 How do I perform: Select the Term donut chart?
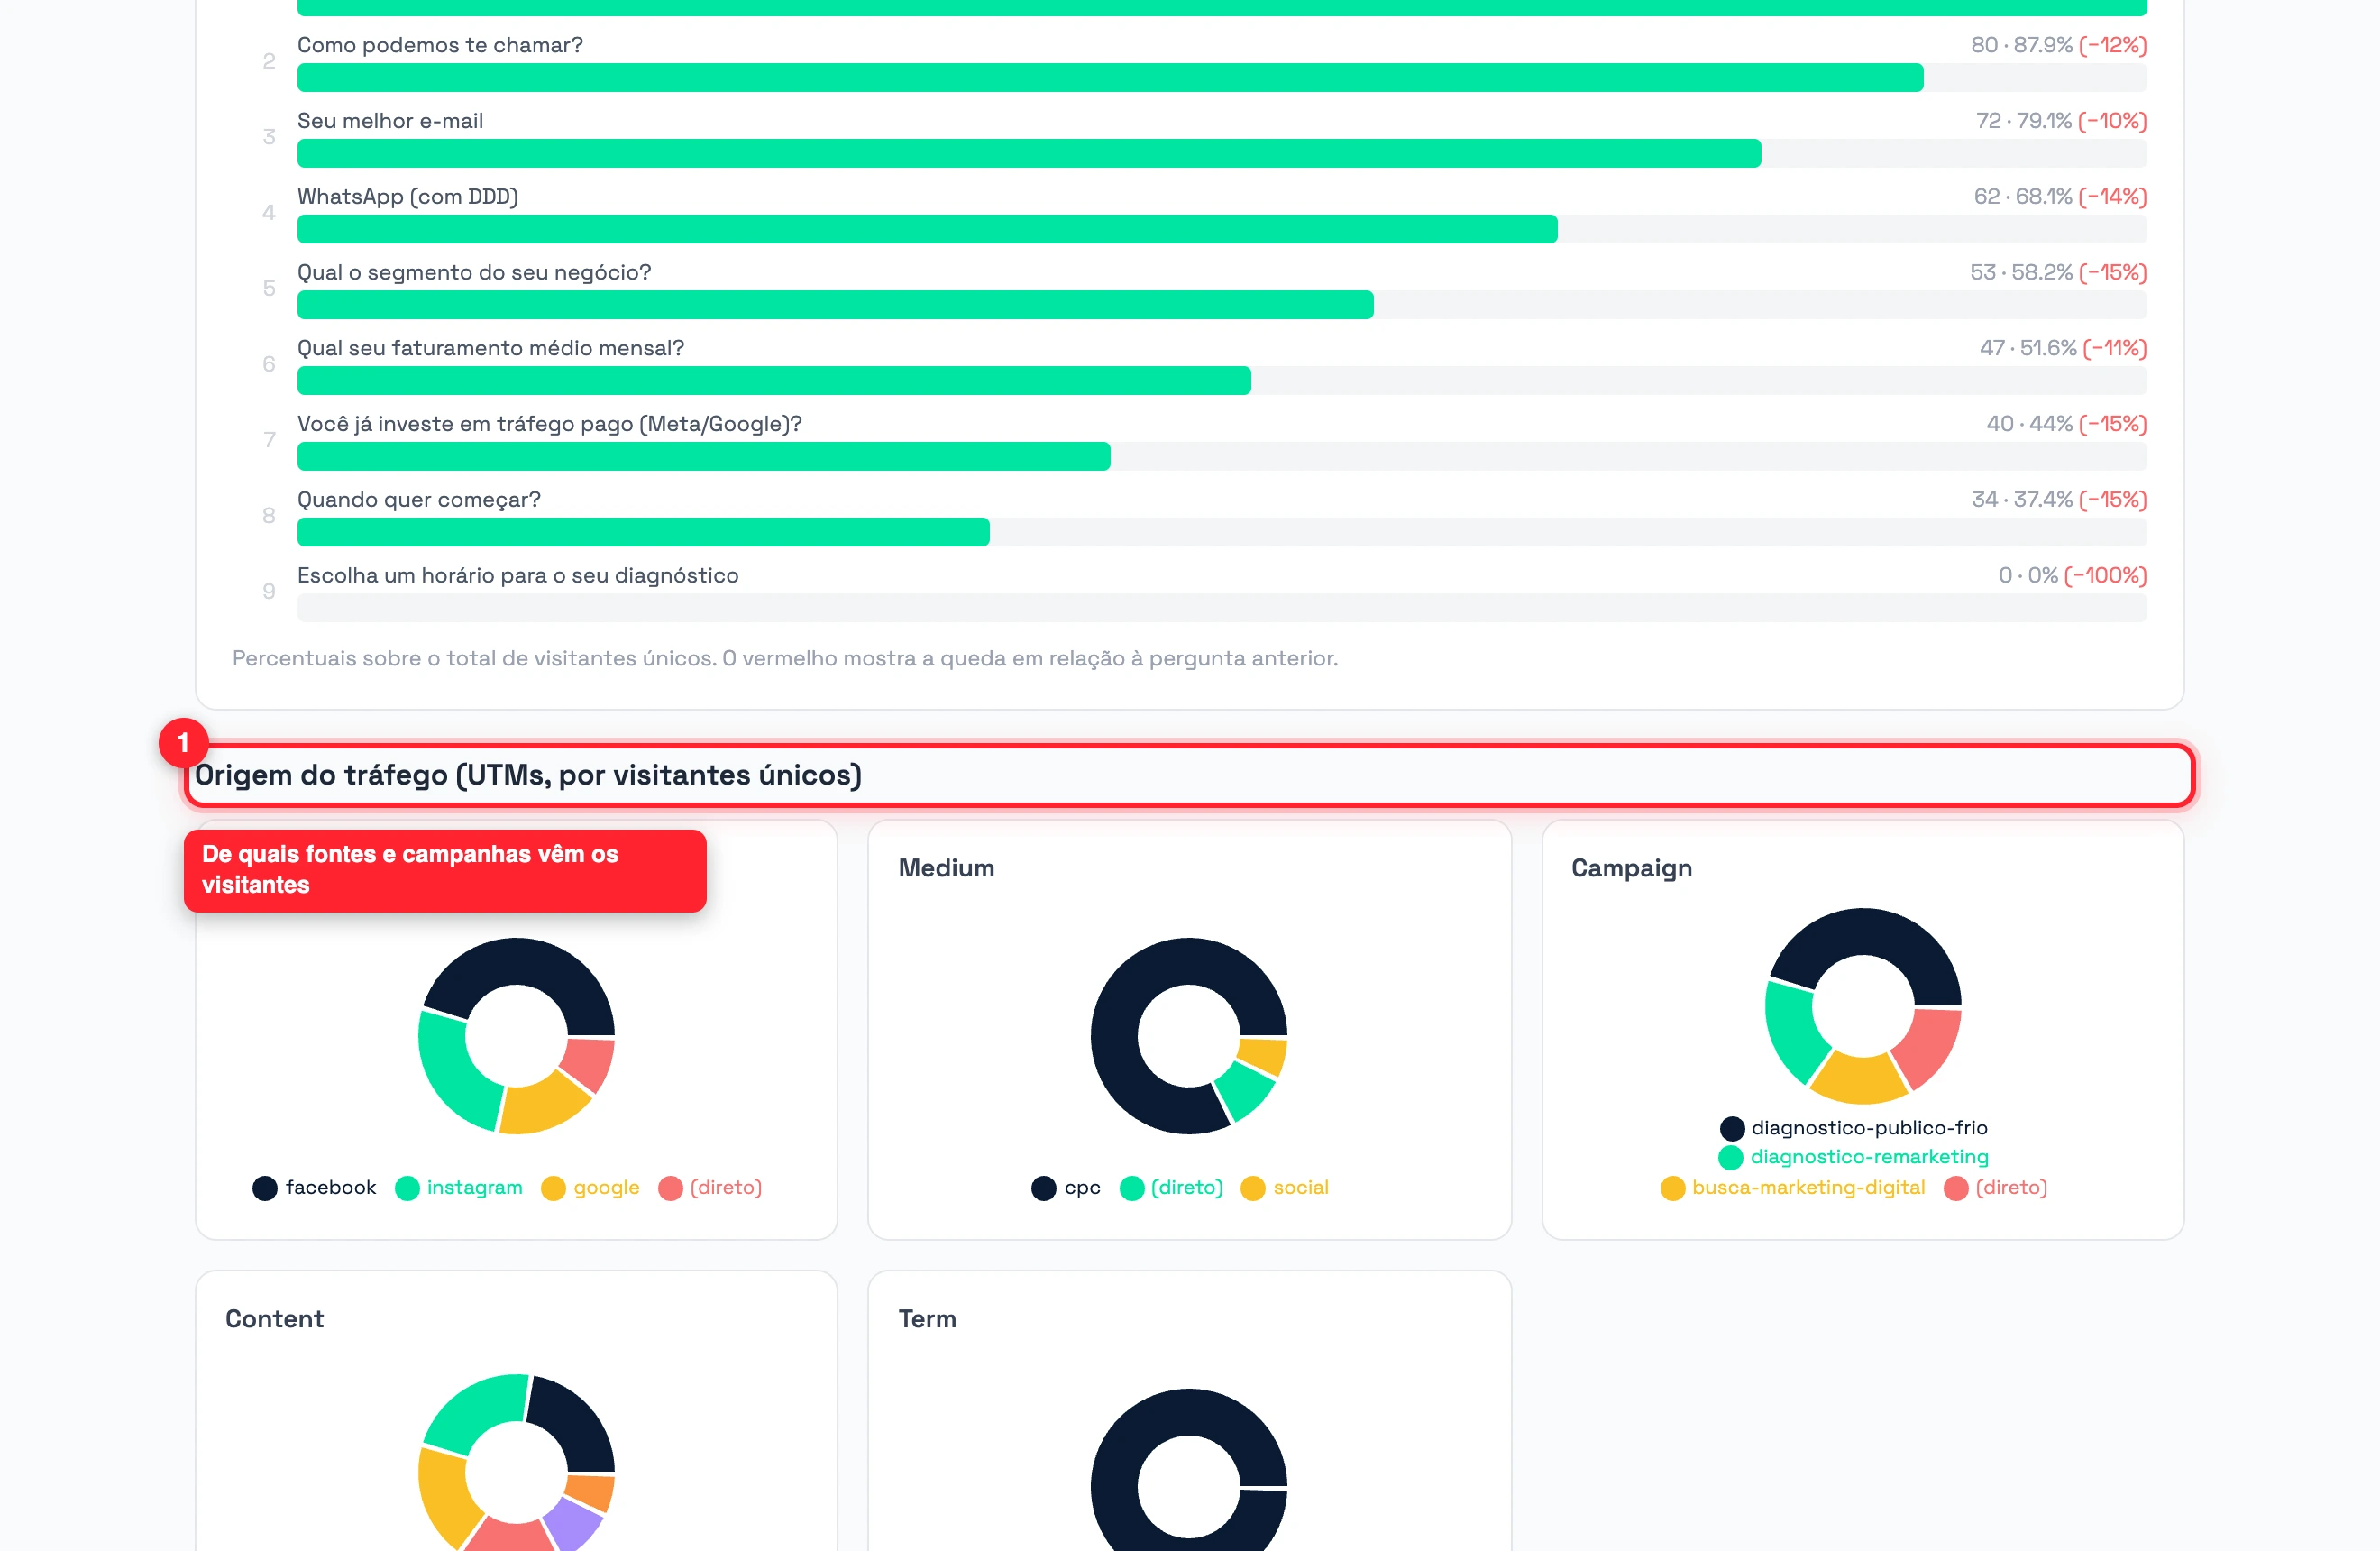tap(1189, 1470)
